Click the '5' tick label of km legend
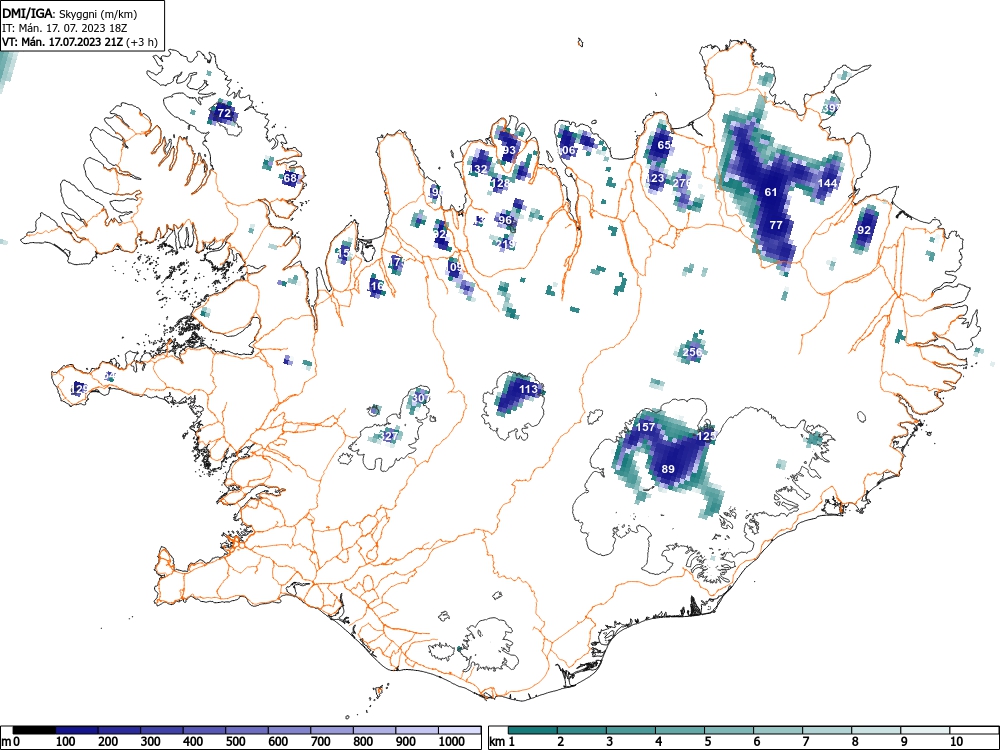 click(x=707, y=742)
